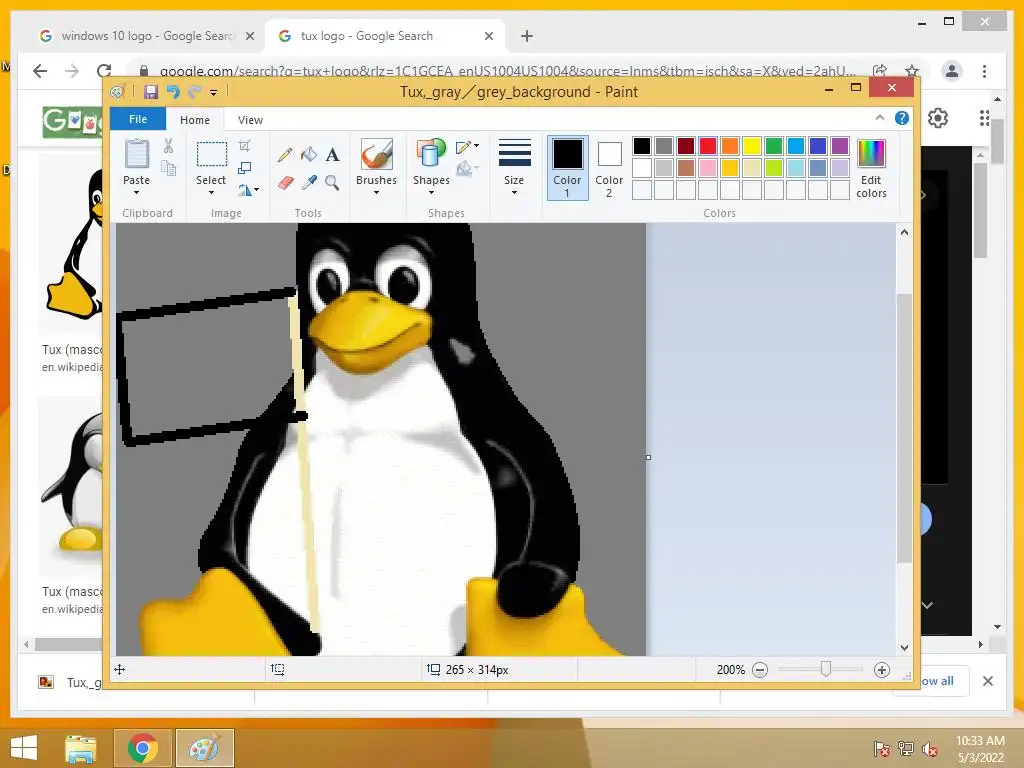This screenshot has width=1024, height=768.
Task: Open Google apps grid icon
Action: [985, 118]
